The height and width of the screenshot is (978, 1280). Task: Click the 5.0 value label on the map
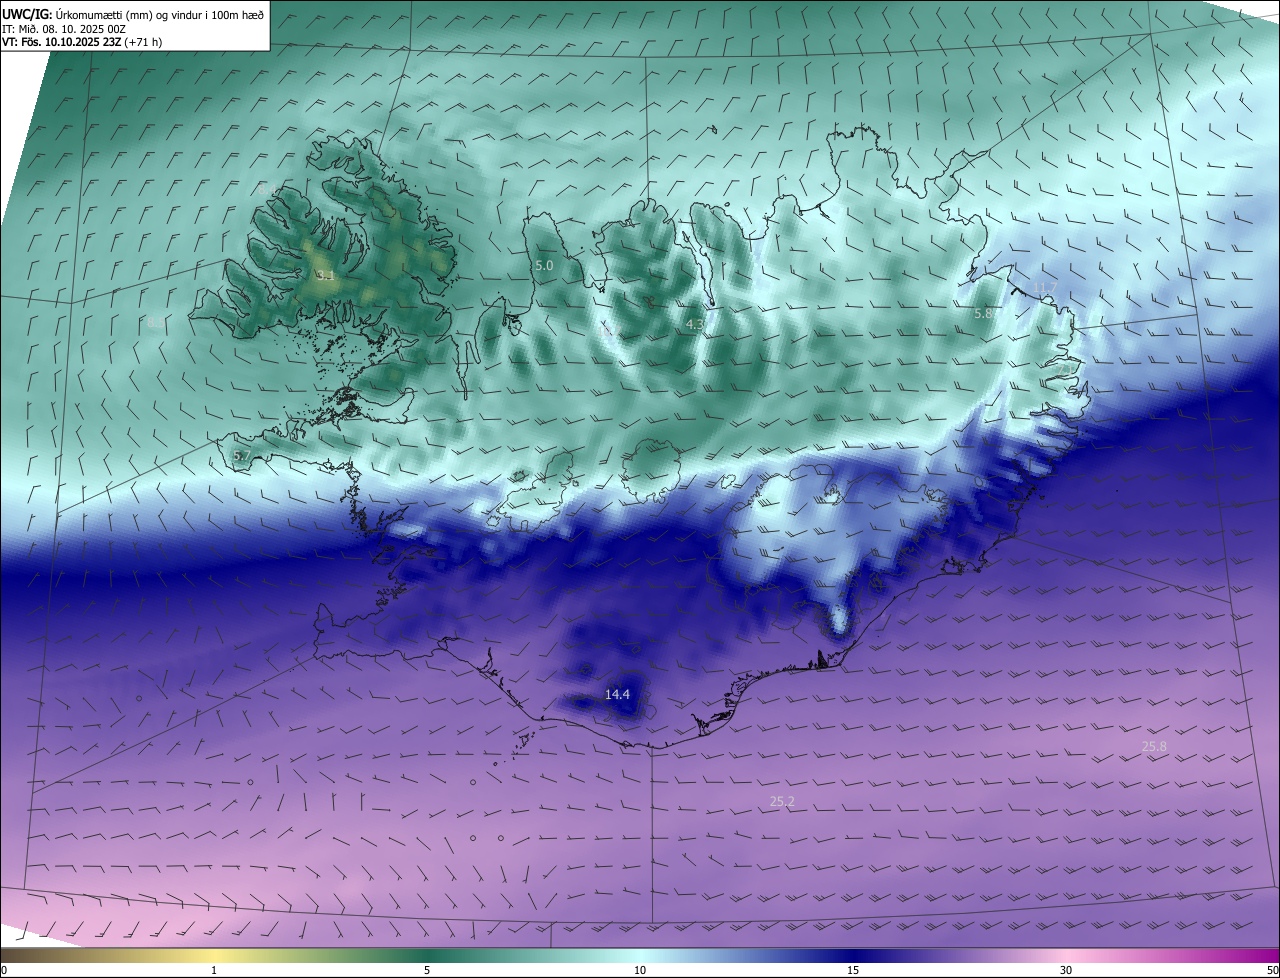click(544, 265)
